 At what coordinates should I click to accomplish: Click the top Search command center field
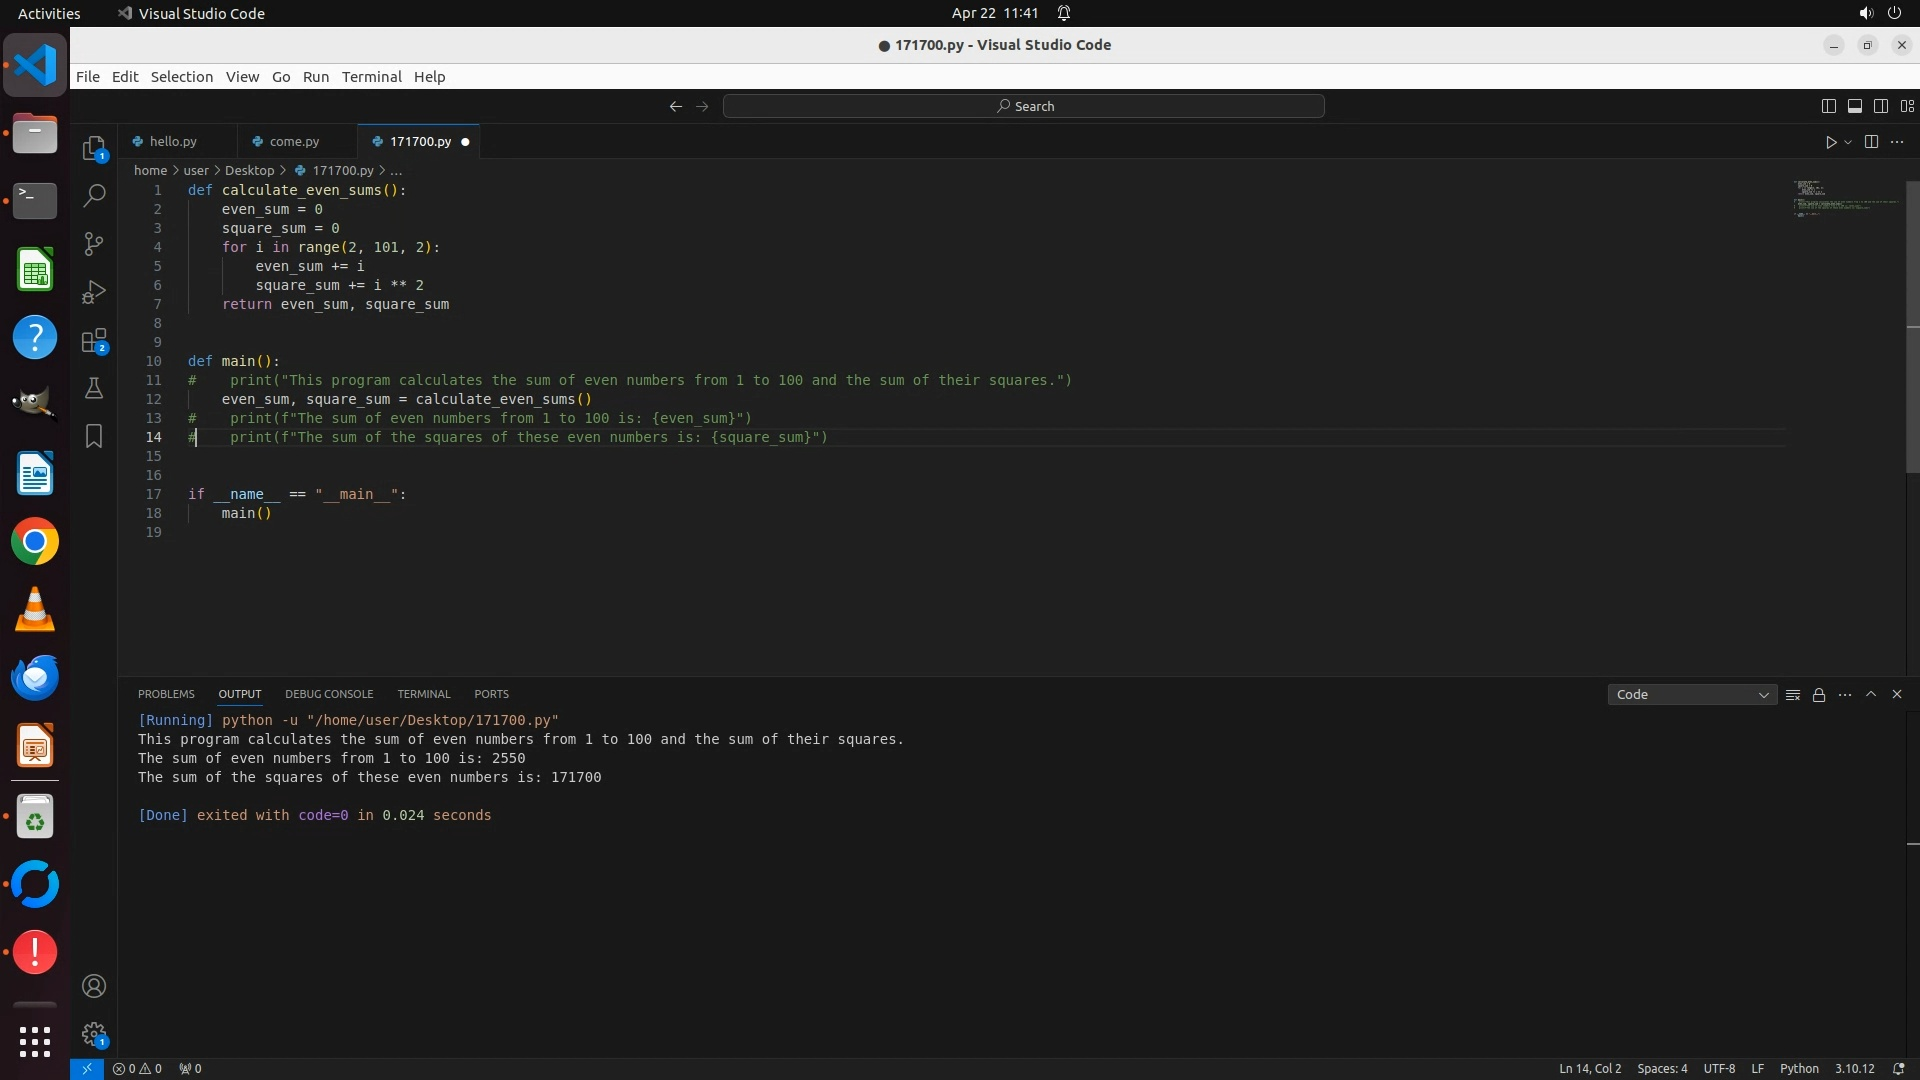click(1023, 106)
